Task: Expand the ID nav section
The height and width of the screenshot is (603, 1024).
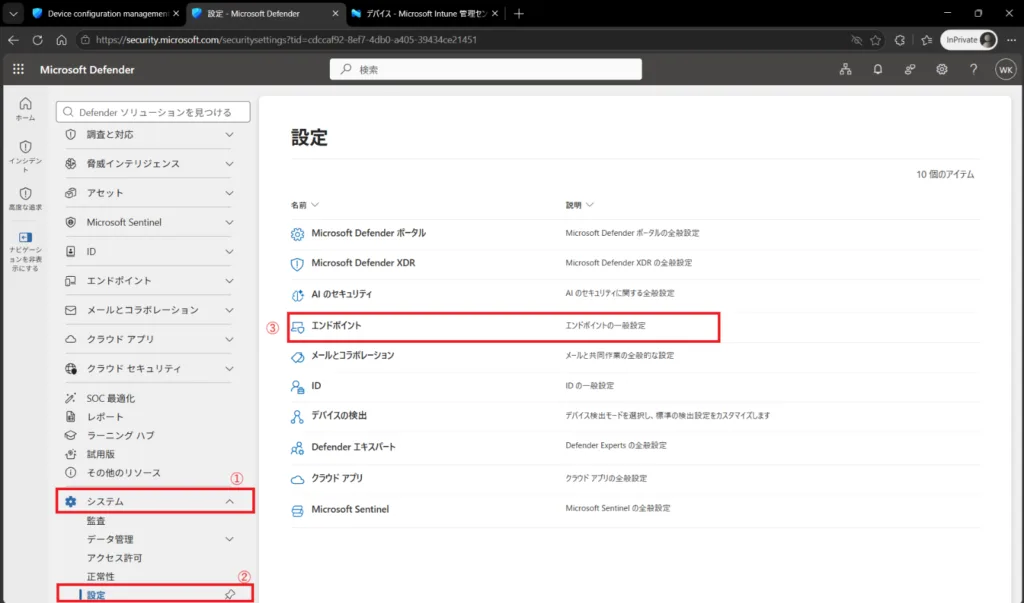Action: click(x=229, y=252)
